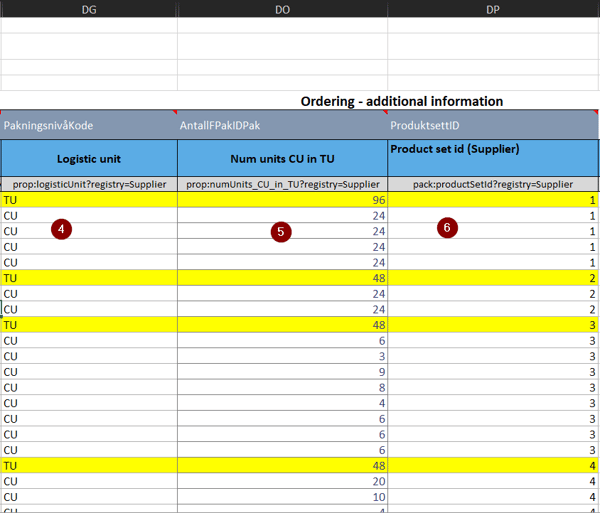Select the Num units 4 cell below 8

tap(282, 403)
